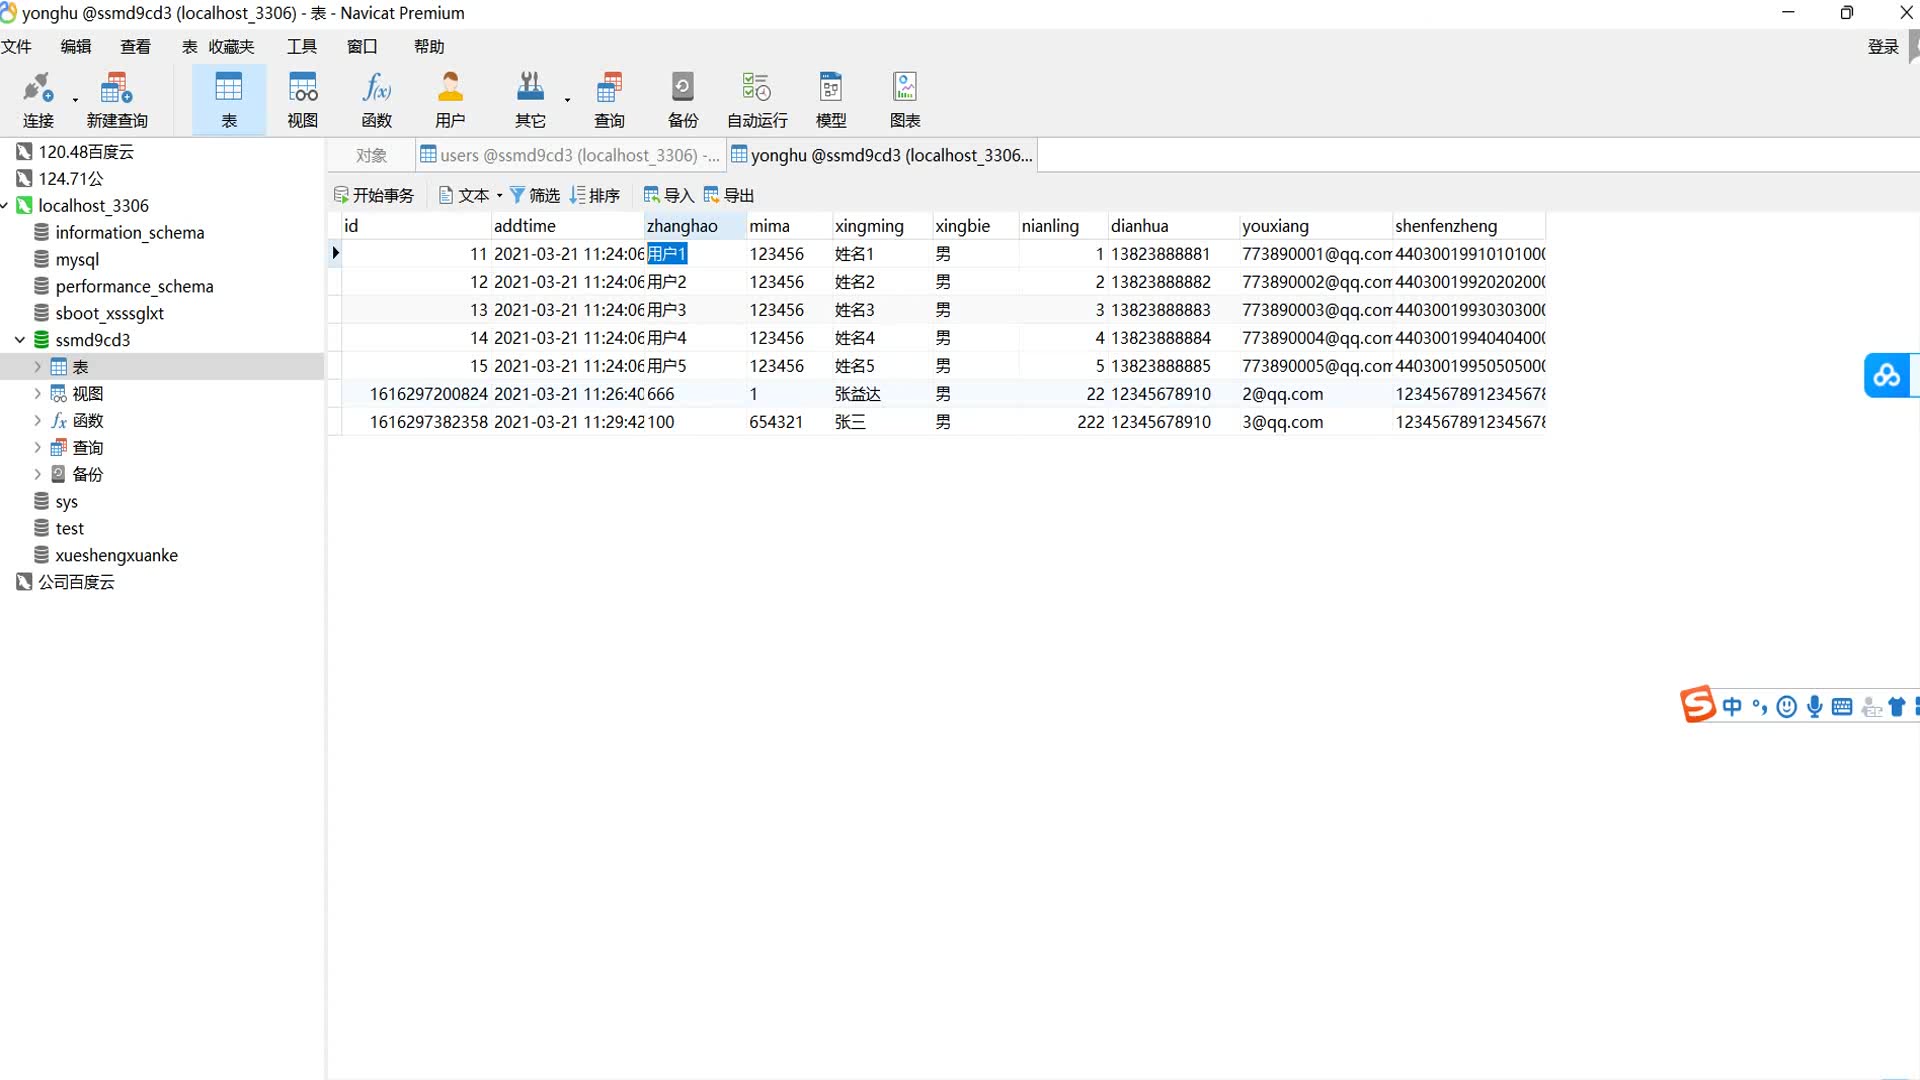Click the Charts (图表) toolbar icon
The width and height of the screenshot is (1920, 1080).
(x=904, y=99)
